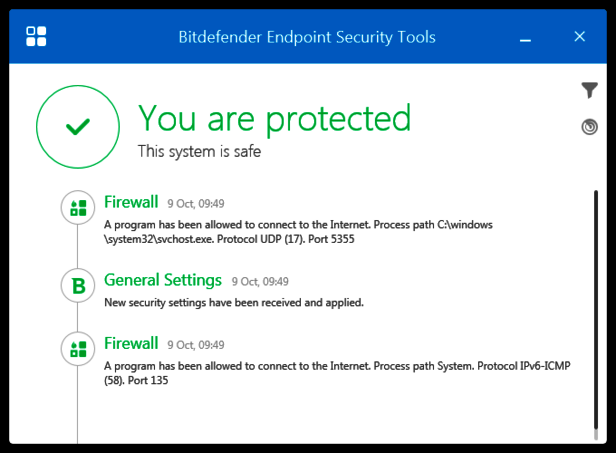
Task: Click the General Settings 'B' icon
Action: [x=77, y=287]
